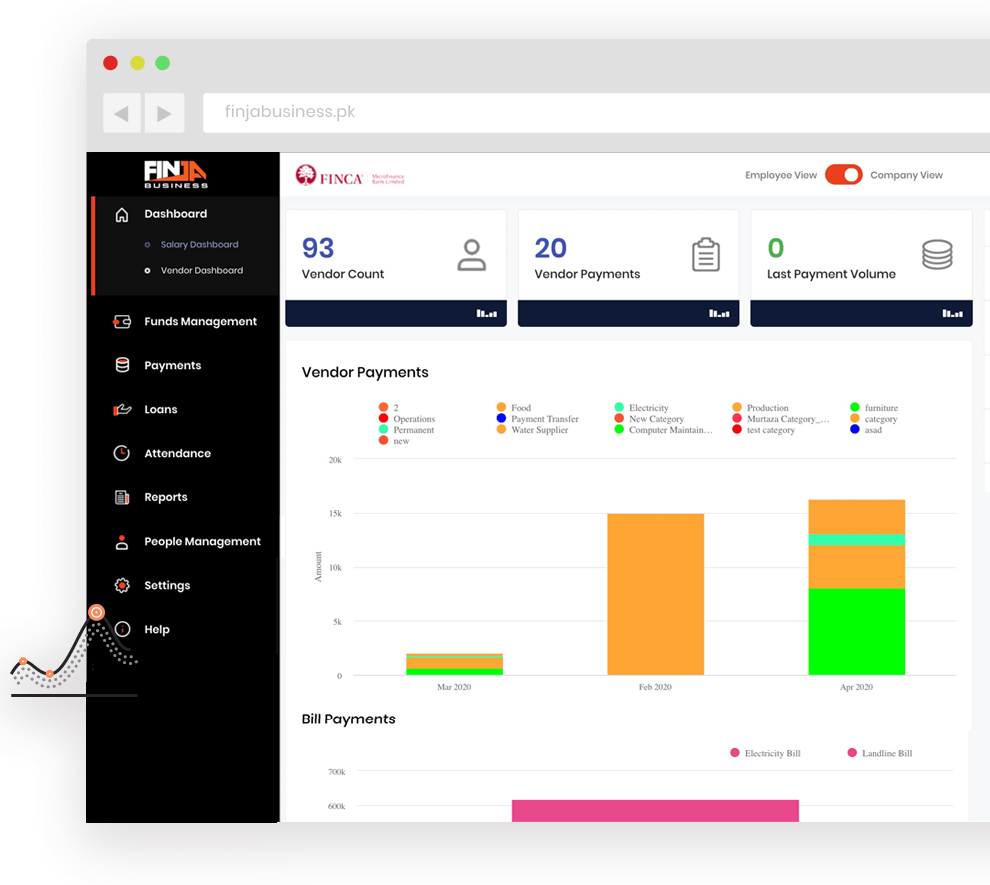Screen dimensions: 990x885
Task: Click the Mar 2020 stacked bar
Action: pos(455,664)
